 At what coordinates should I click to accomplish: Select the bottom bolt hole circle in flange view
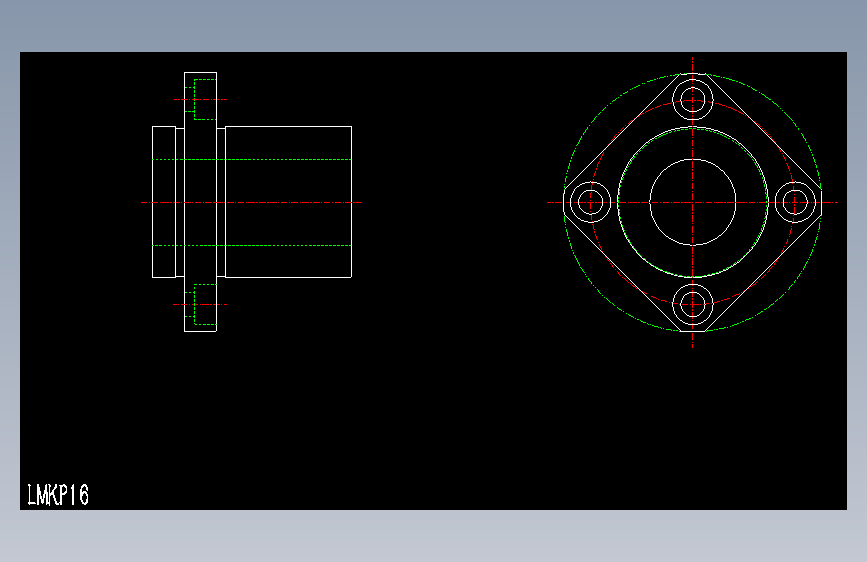click(692, 304)
